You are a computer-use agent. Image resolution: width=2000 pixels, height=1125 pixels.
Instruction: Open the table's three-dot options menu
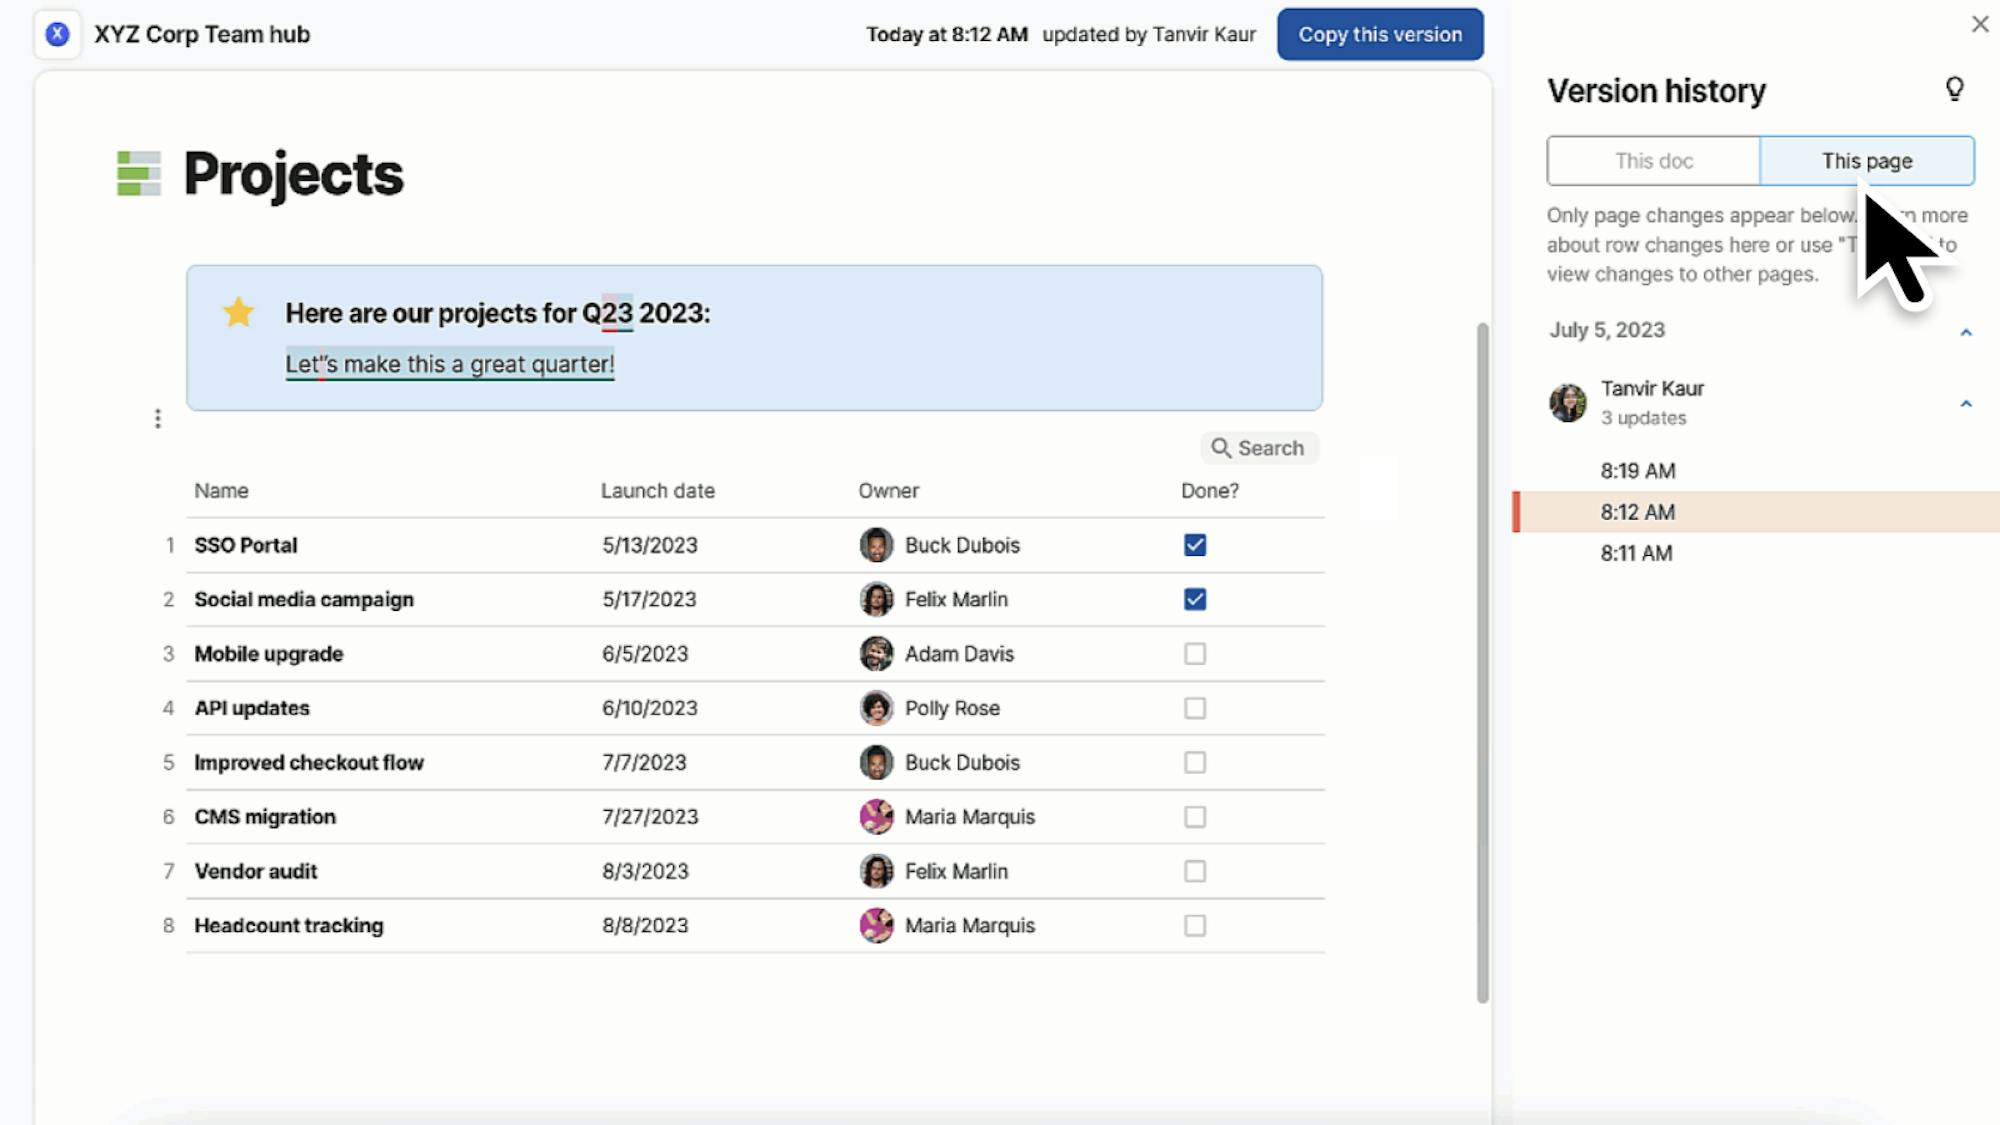(x=157, y=419)
